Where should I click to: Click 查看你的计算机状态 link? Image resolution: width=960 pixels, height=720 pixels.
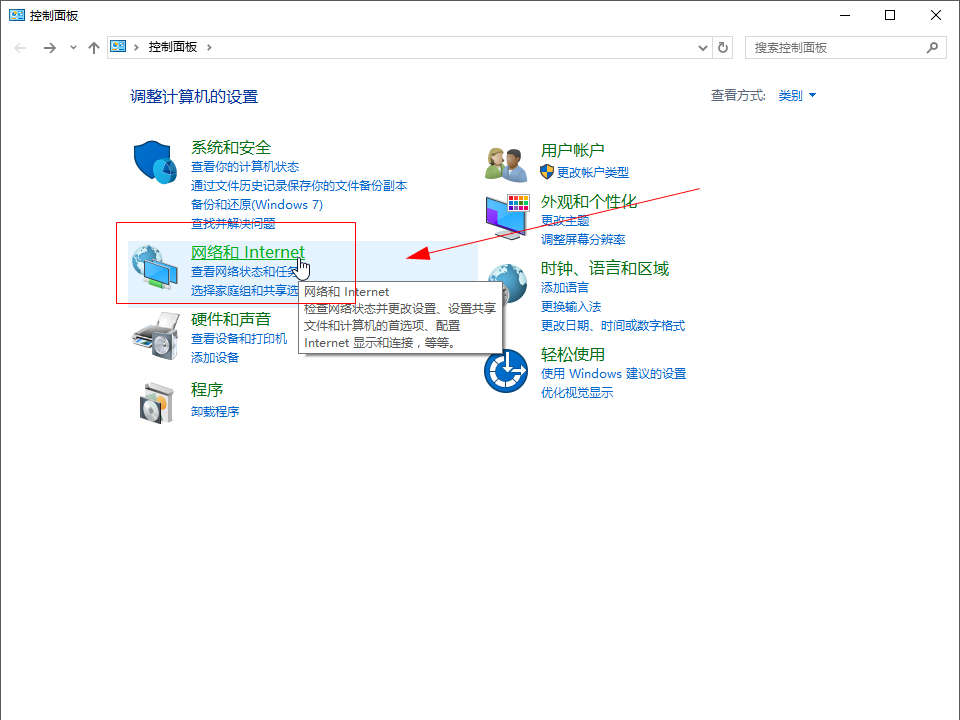[x=245, y=167]
